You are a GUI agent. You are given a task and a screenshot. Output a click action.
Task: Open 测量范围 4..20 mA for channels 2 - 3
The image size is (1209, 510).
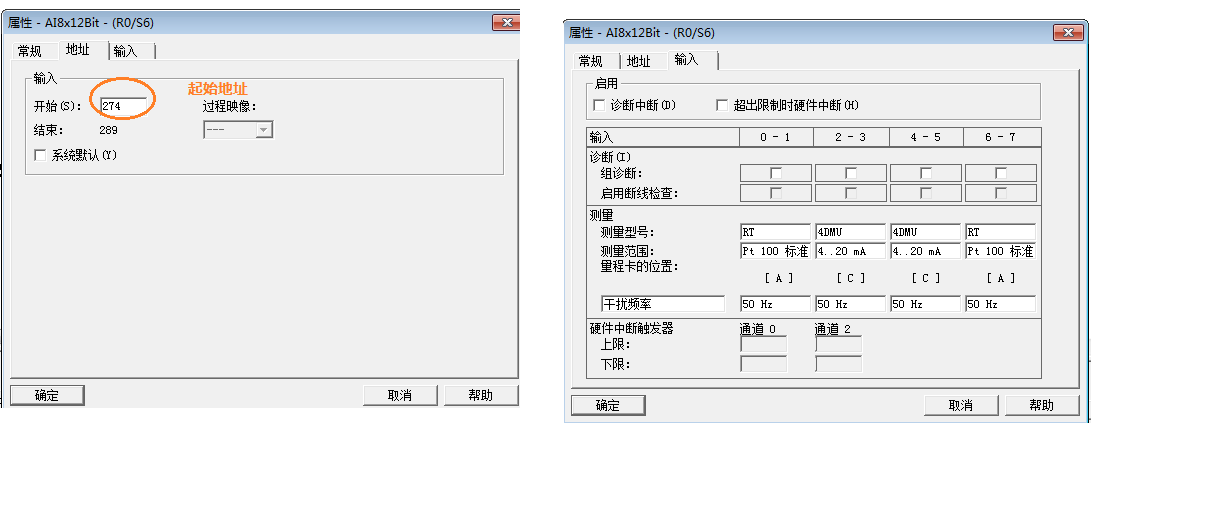point(850,251)
